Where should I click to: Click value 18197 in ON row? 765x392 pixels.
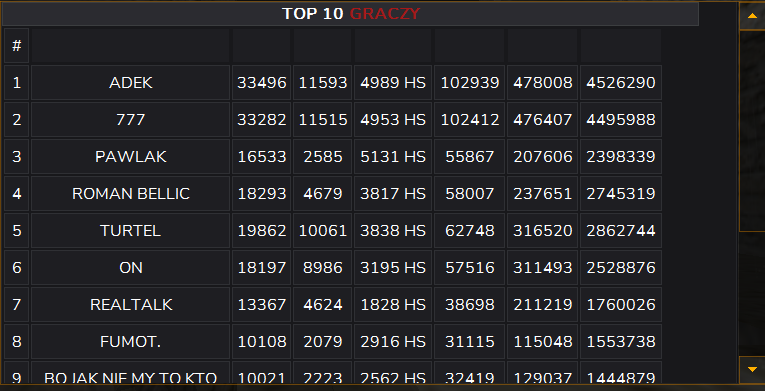[x=262, y=268]
